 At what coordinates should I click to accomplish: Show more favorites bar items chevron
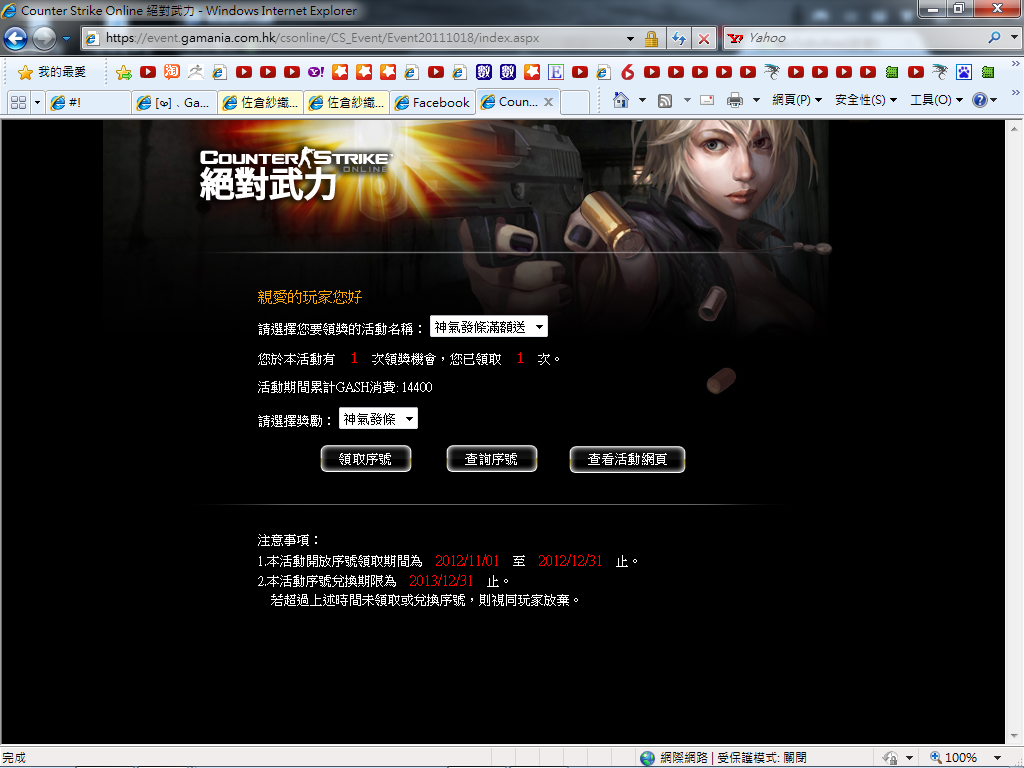1015,64
